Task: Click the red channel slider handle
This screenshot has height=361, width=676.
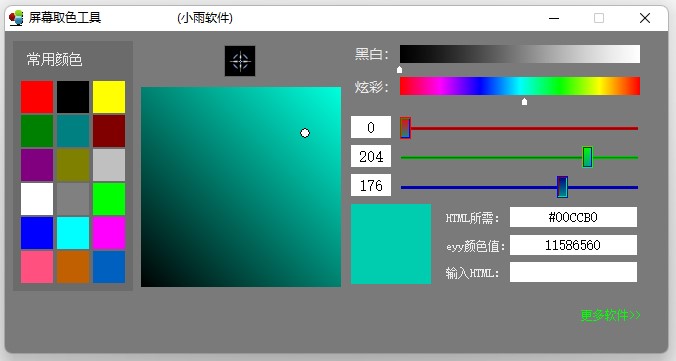Action: pos(405,128)
